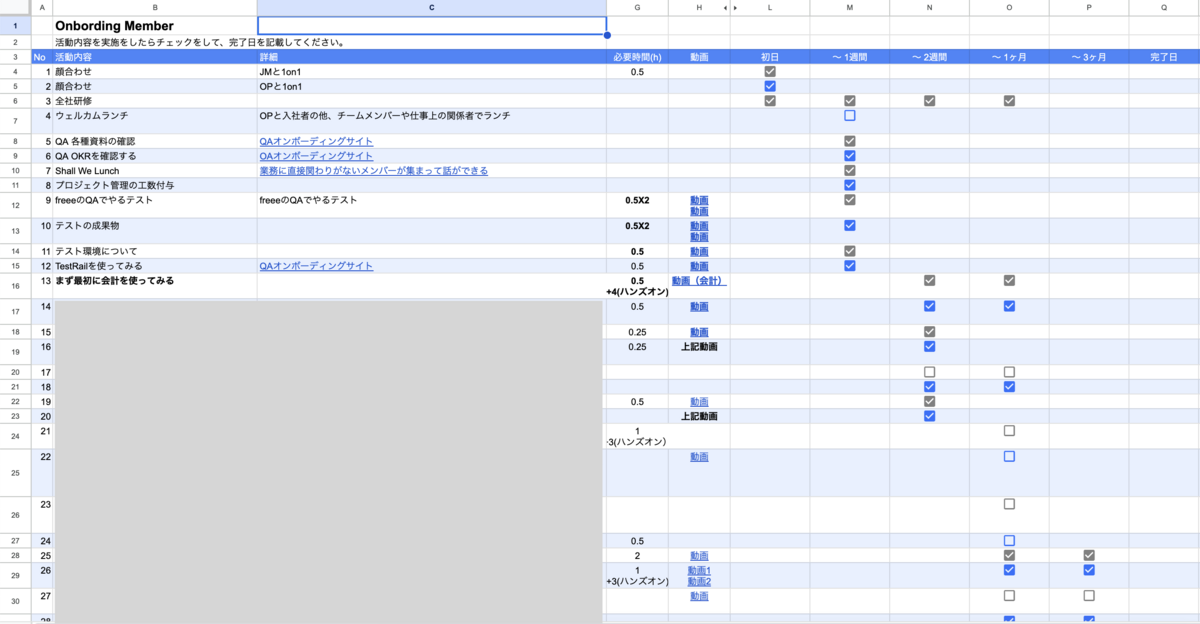Toggle ～1ヶ月 checkbox on 全社研修 row
The height and width of the screenshot is (624, 1200).
[x=1009, y=100]
